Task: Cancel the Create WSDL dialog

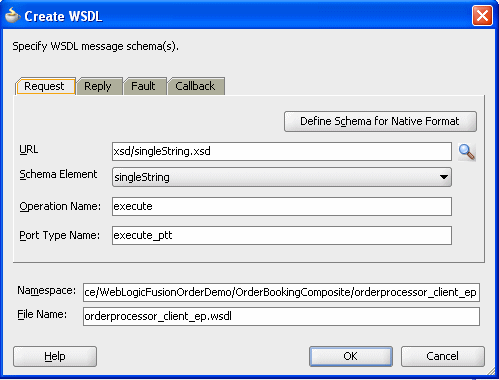Action: tap(443, 356)
